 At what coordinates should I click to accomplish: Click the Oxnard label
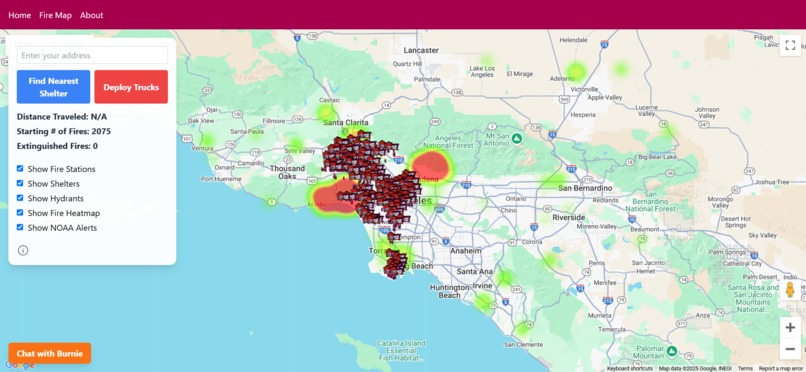pos(224,167)
